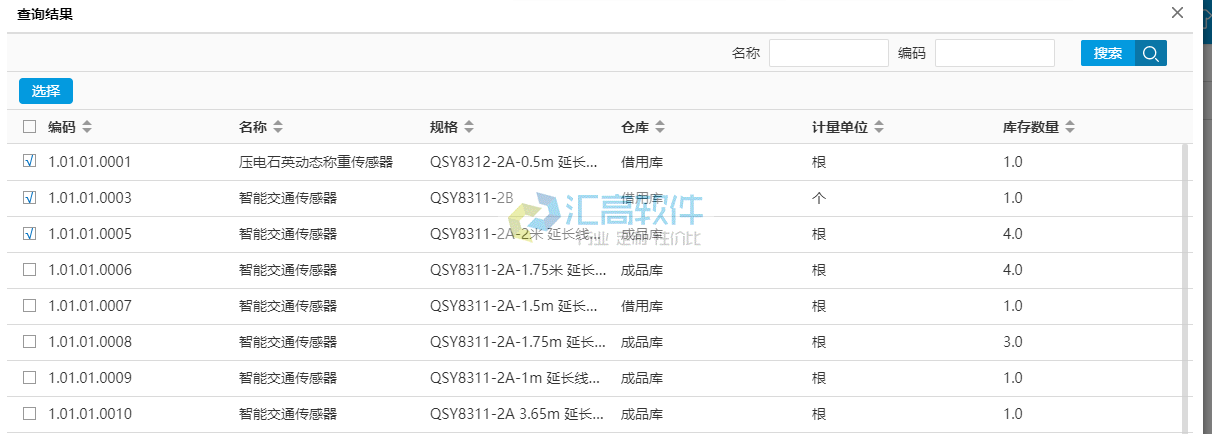Check row 1.01.01.0009 checkbox

click(29, 378)
